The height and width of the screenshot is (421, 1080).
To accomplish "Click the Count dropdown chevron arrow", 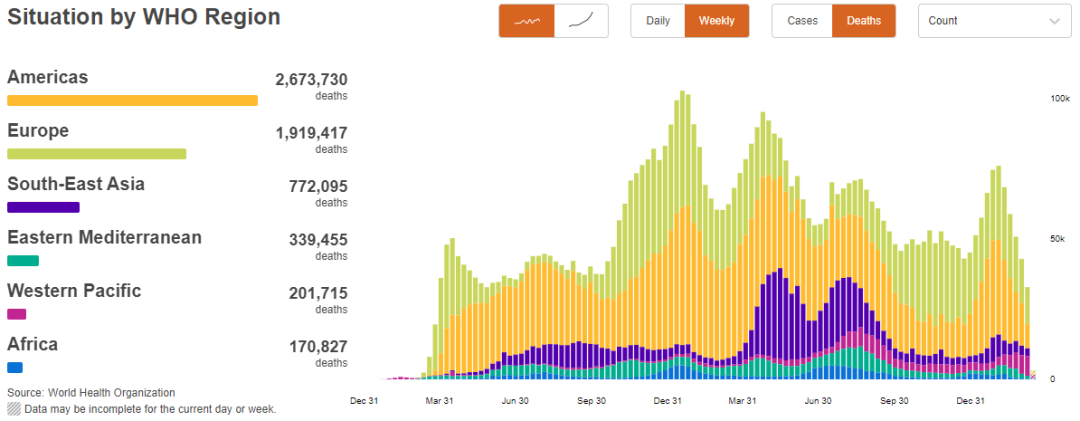I will pyautogui.click(x=1055, y=21).
